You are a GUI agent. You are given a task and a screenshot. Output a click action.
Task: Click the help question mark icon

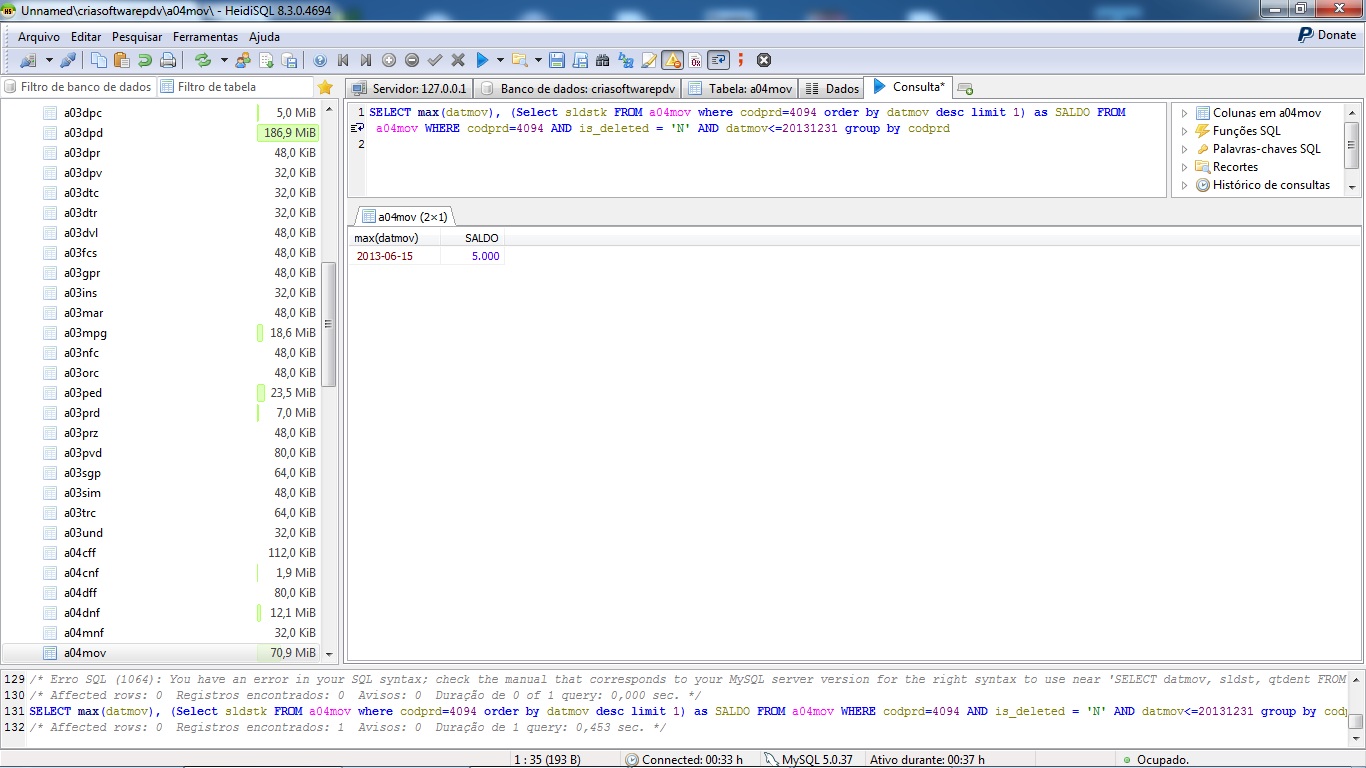pyautogui.click(x=320, y=60)
